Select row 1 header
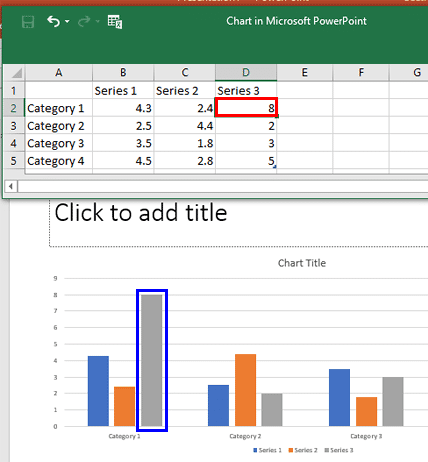Viewport: 428px width, 462px height. pyautogui.click(x=14, y=90)
